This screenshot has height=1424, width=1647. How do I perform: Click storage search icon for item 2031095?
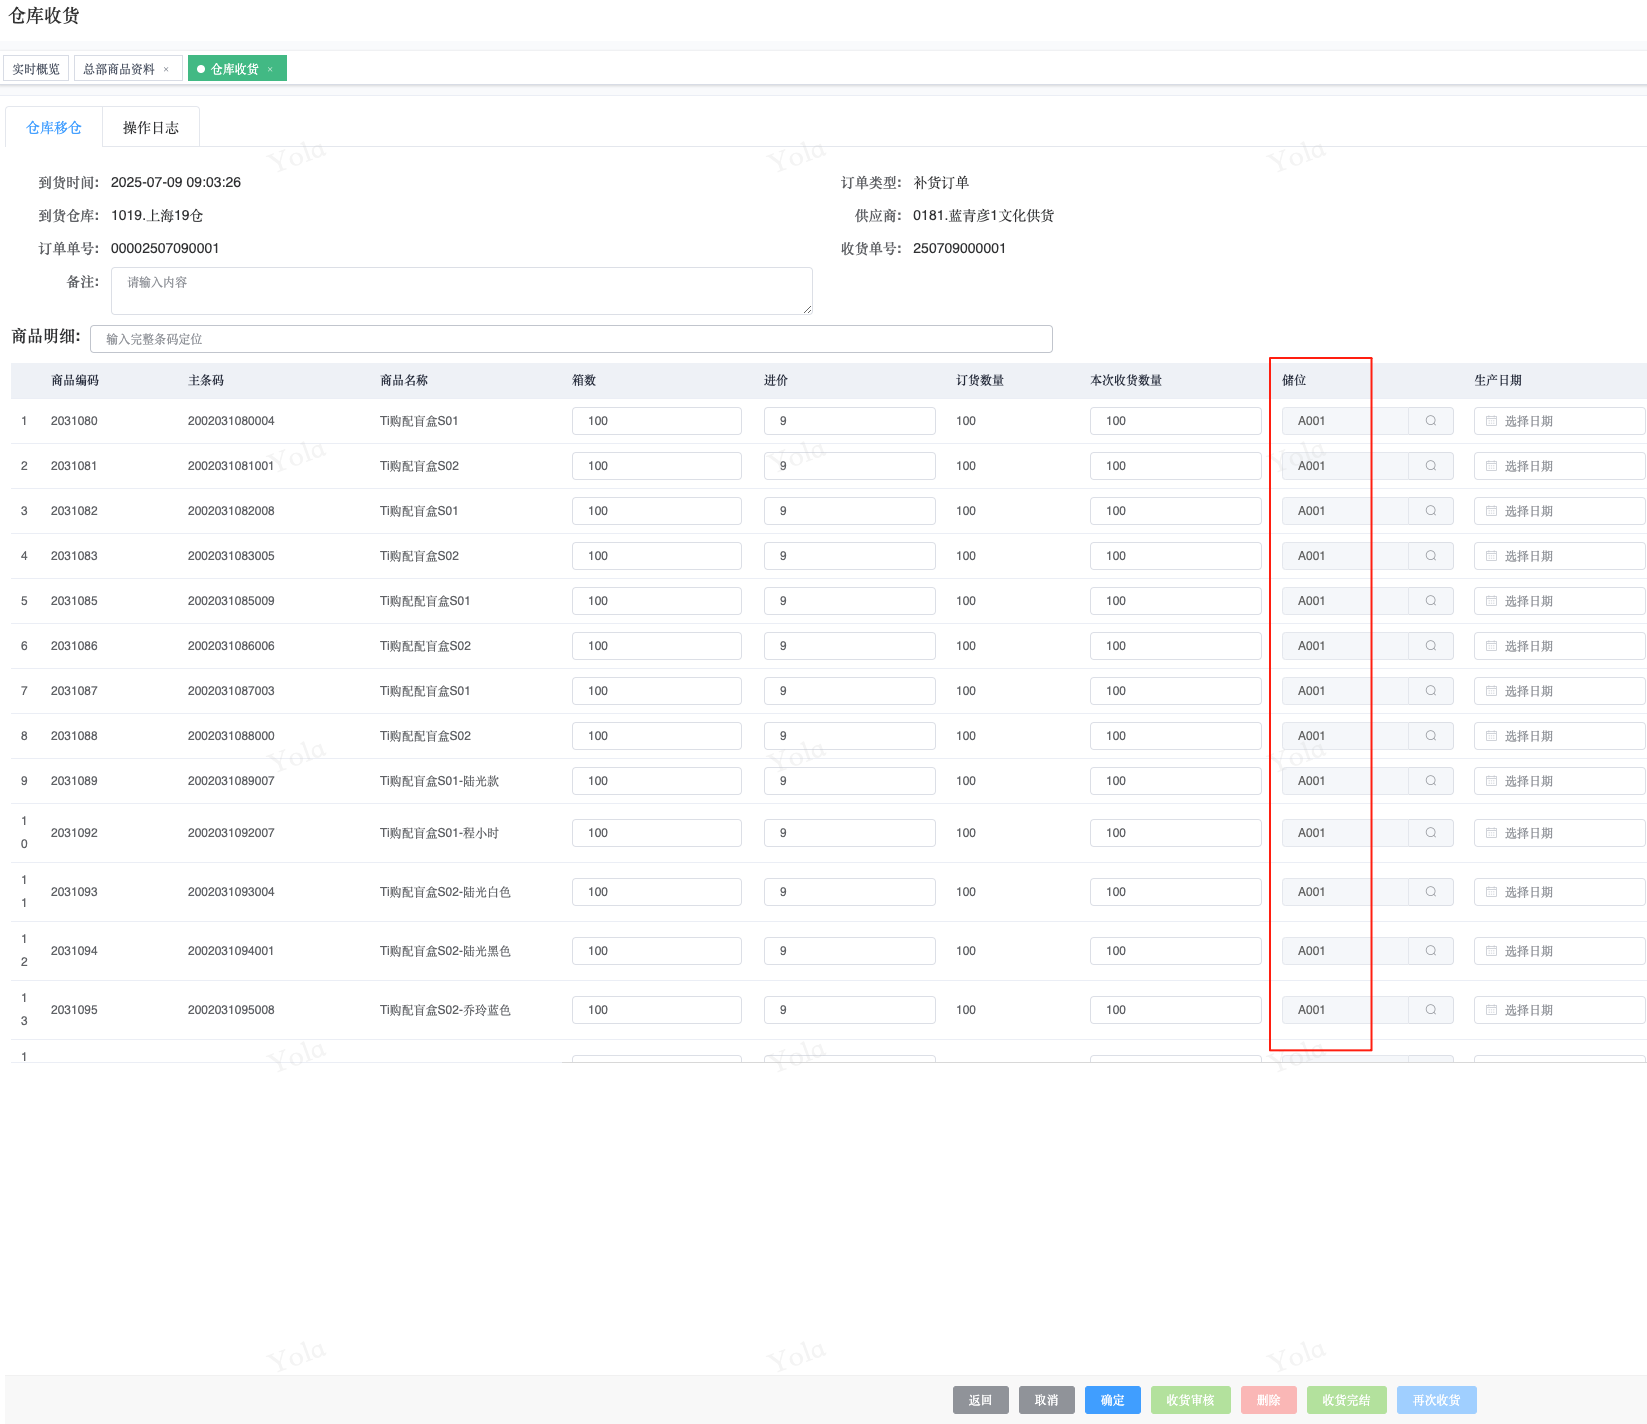[1430, 1010]
